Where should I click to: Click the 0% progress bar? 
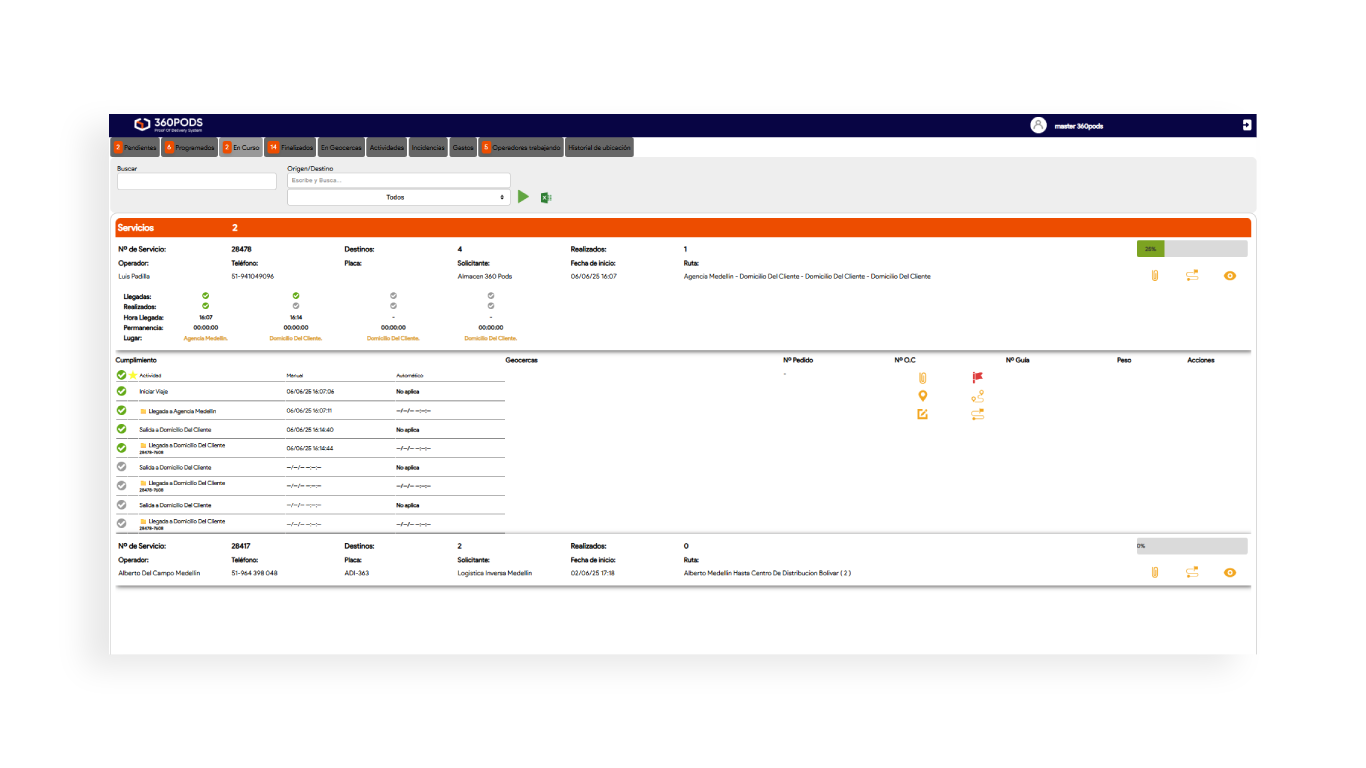pyautogui.click(x=1192, y=546)
